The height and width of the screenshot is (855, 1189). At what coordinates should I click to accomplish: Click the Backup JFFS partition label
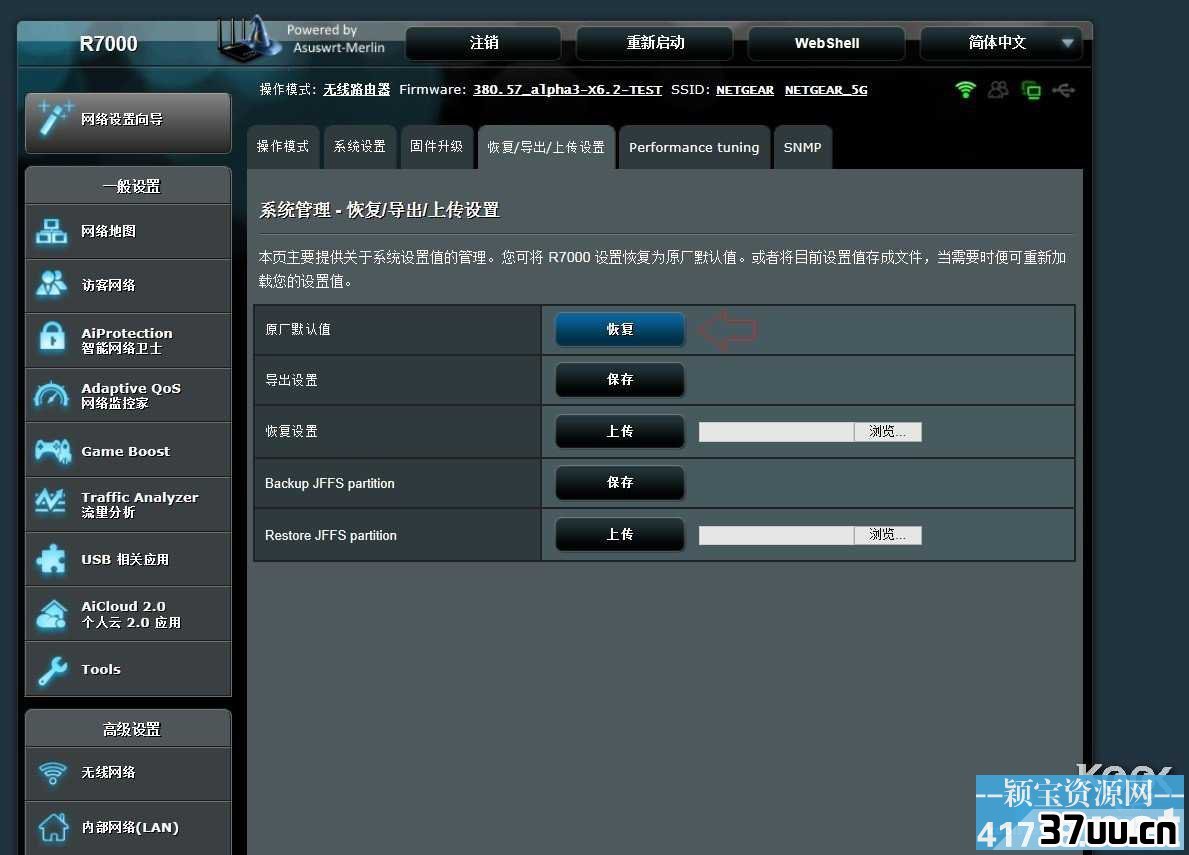point(330,484)
